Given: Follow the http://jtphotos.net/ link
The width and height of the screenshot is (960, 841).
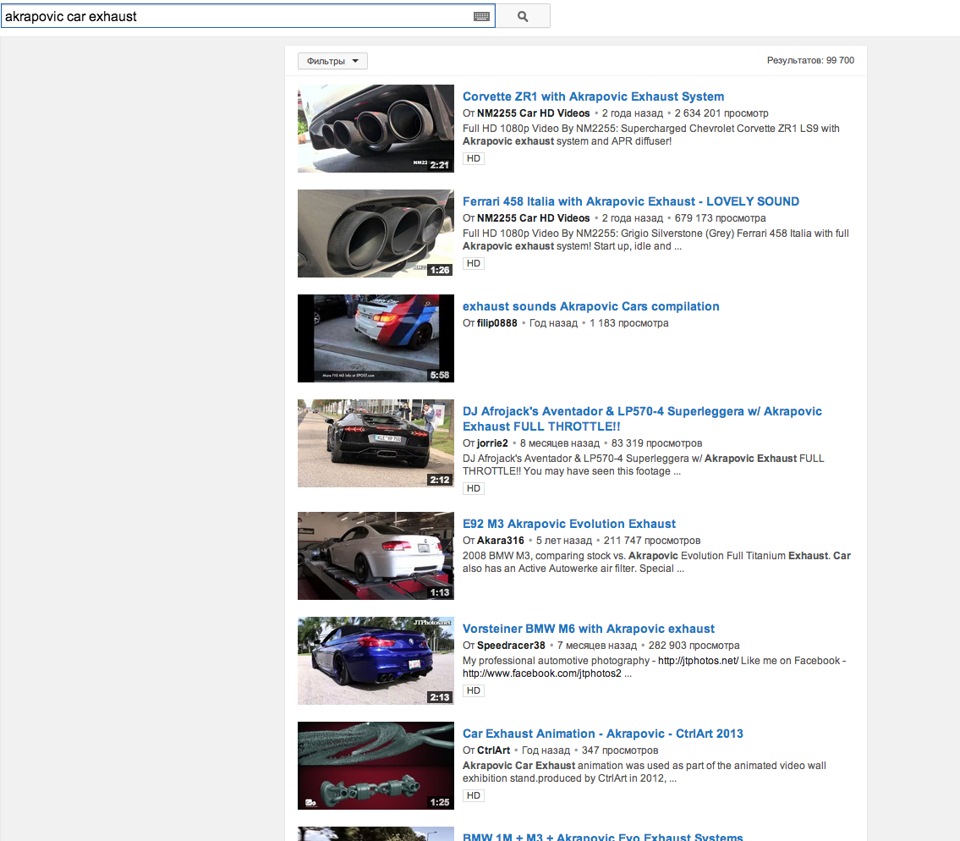Looking at the screenshot, I should click(x=698, y=660).
